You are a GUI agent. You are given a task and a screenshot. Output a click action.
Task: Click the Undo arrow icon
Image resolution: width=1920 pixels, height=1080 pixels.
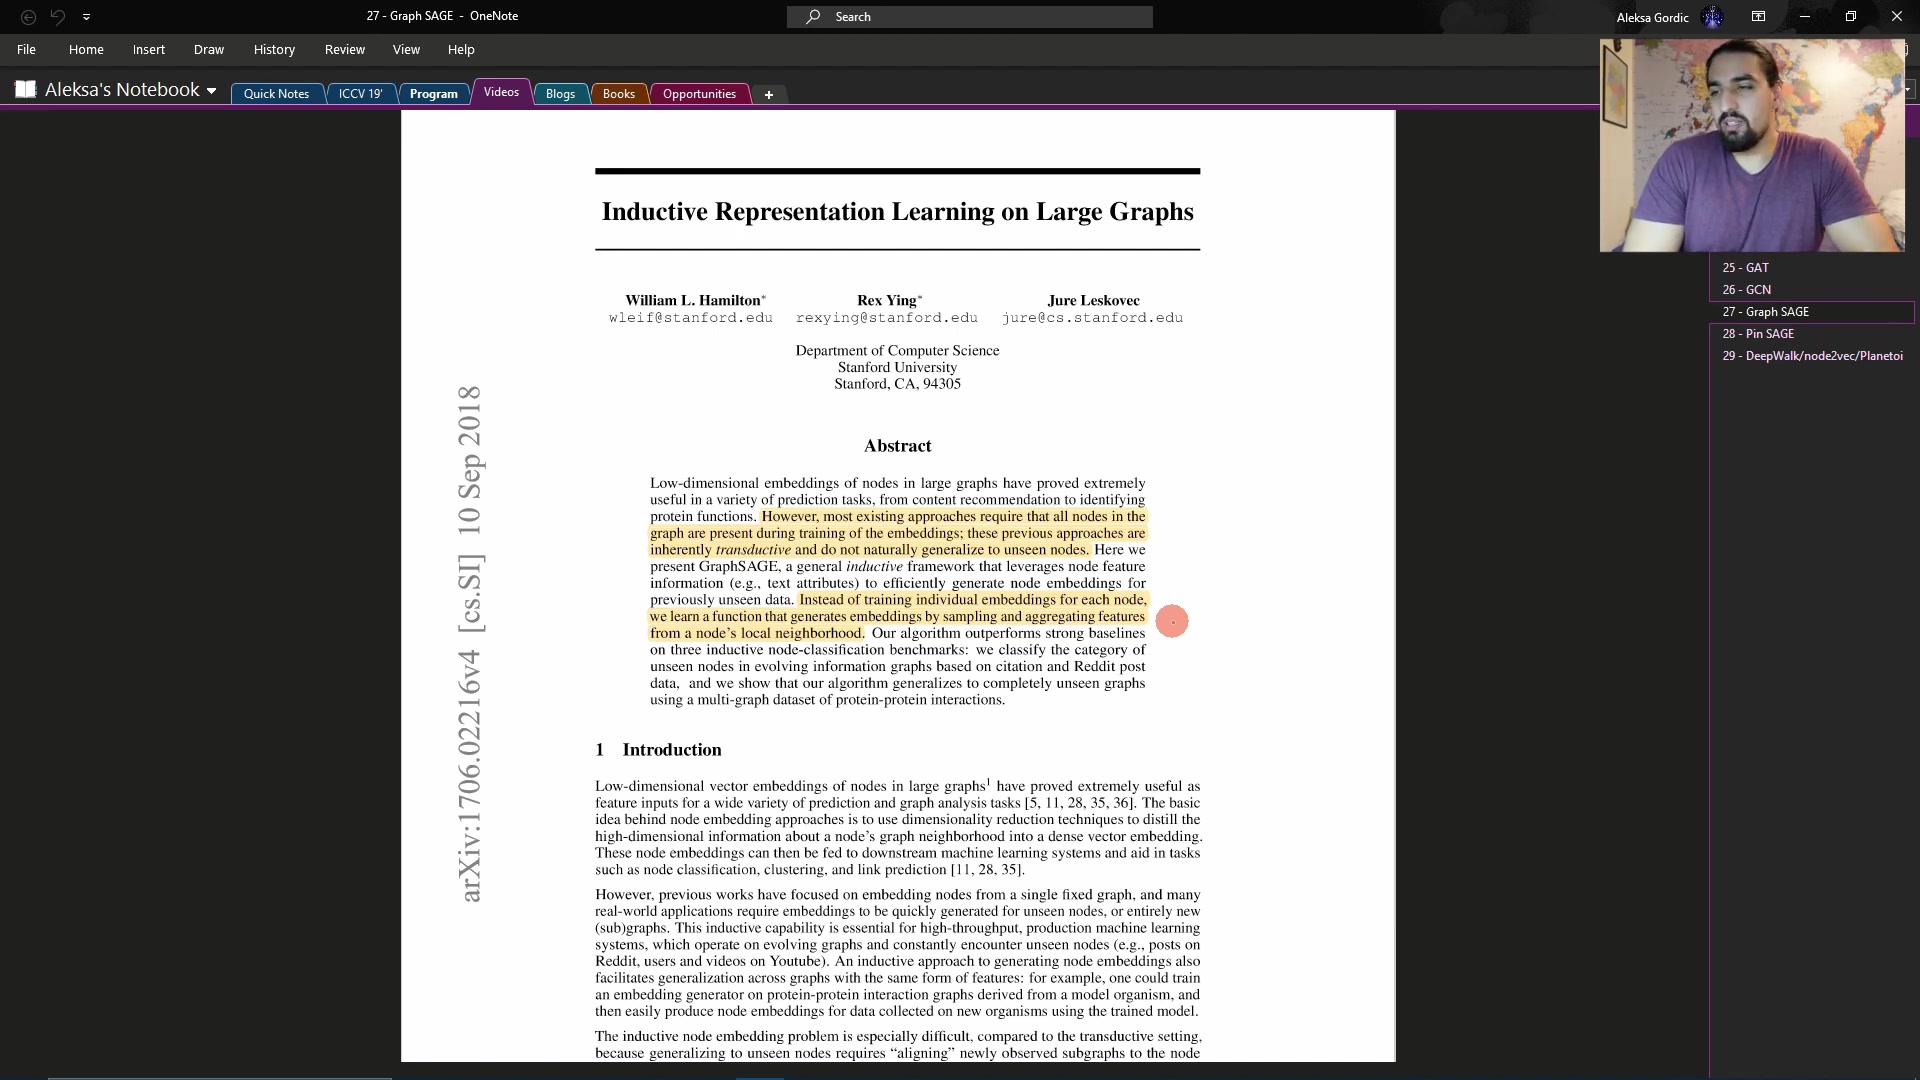pos(57,17)
